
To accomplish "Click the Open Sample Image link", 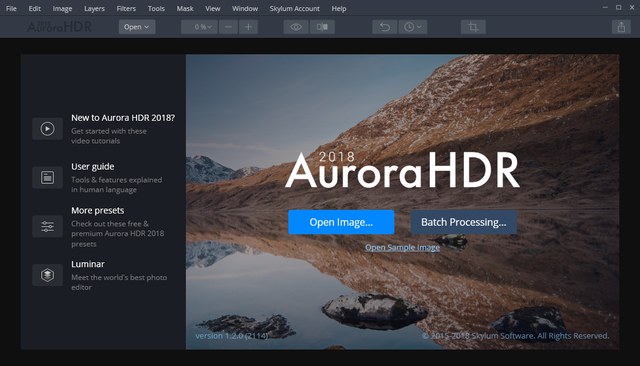I will click(x=402, y=247).
